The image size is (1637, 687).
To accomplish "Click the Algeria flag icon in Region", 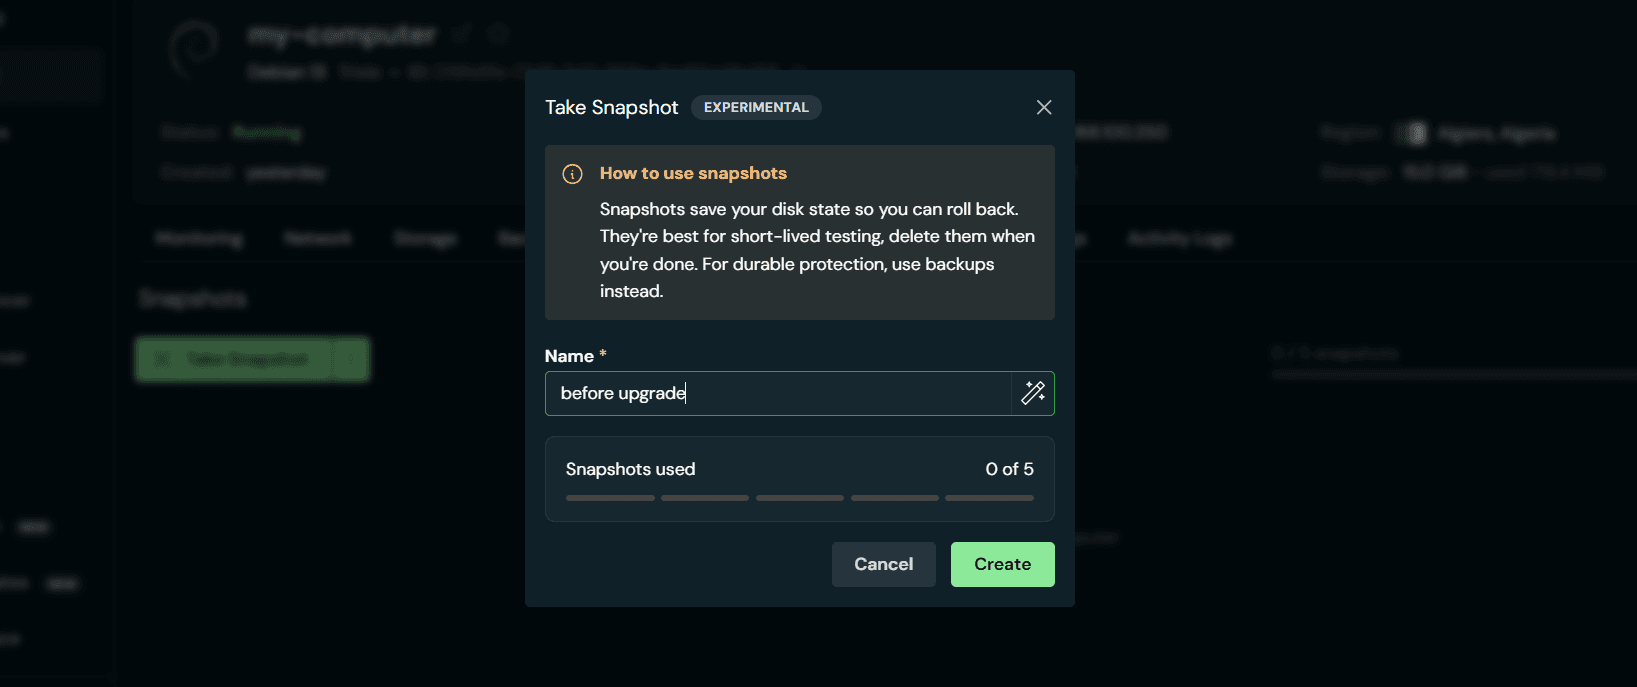I will pos(1413,133).
